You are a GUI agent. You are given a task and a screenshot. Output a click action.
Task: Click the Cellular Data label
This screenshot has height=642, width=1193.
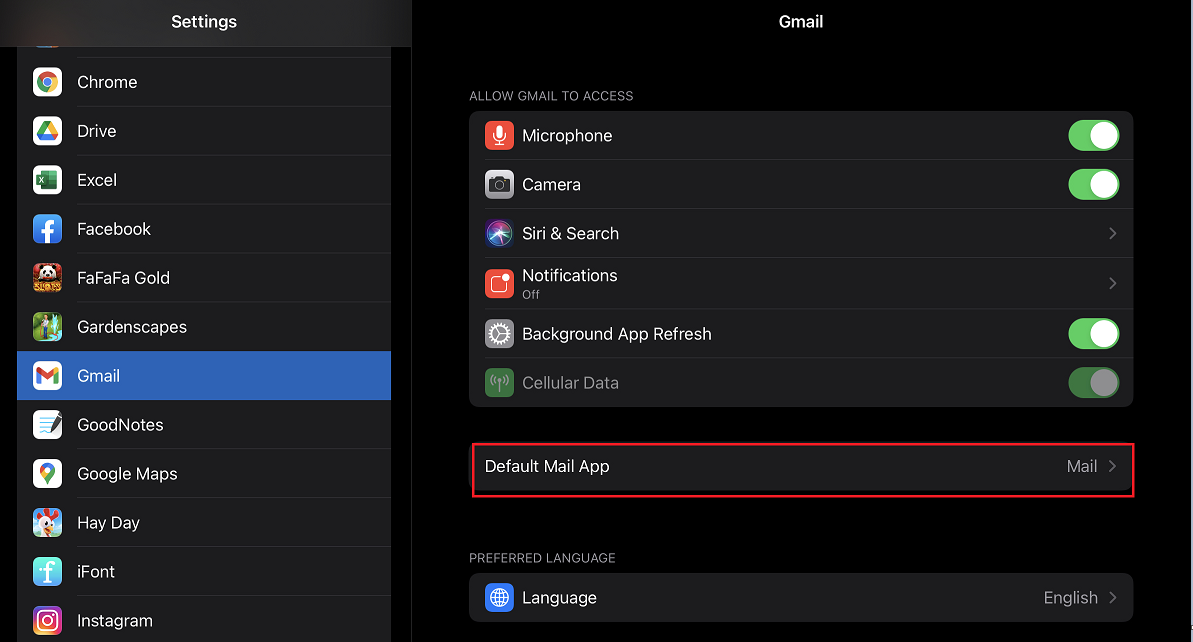tap(570, 383)
